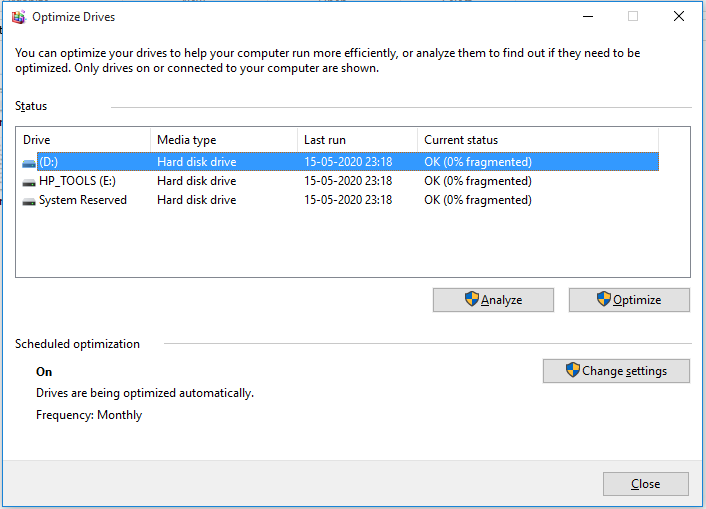This screenshot has width=706, height=509.
Task: Click status 'OK (0% fragmented)' of D: row
Action: pyautogui.click(x=478, y=162)
